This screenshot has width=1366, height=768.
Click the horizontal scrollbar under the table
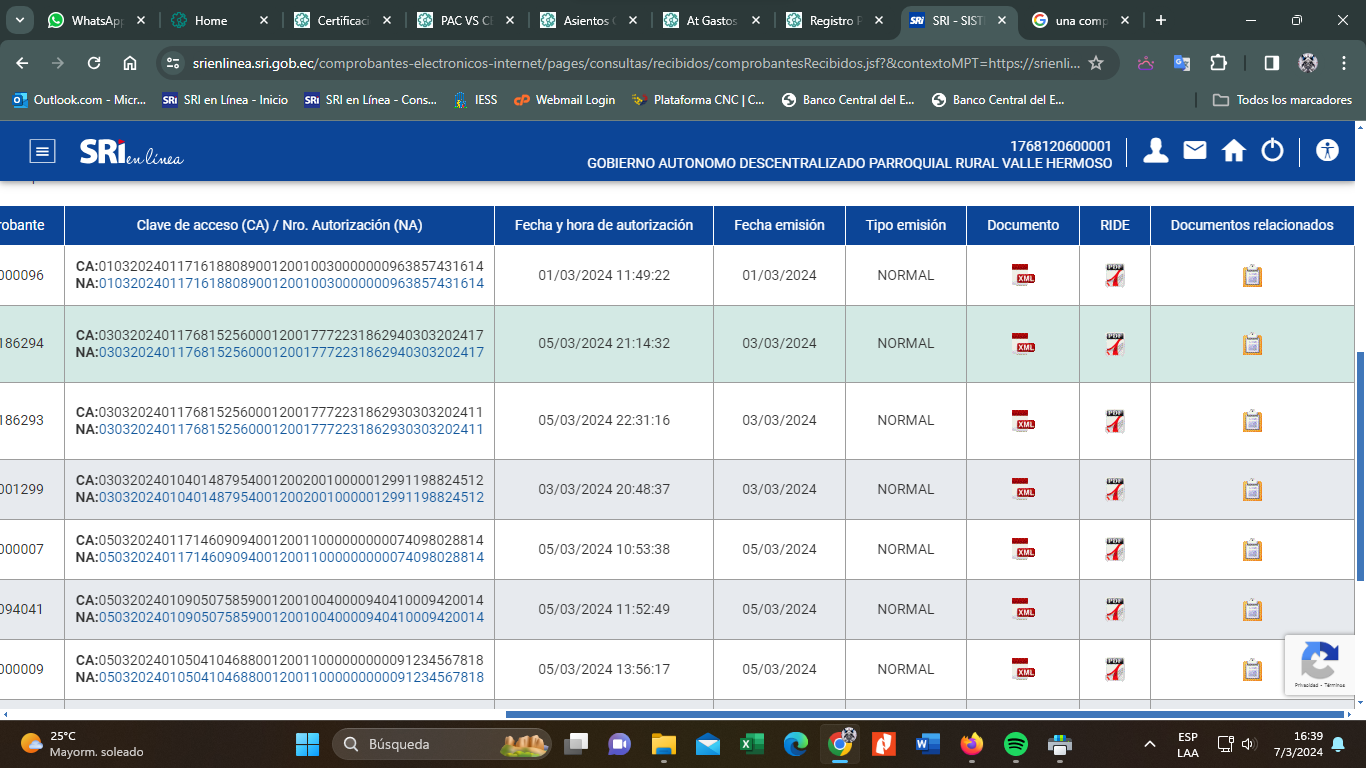(925, 714)
